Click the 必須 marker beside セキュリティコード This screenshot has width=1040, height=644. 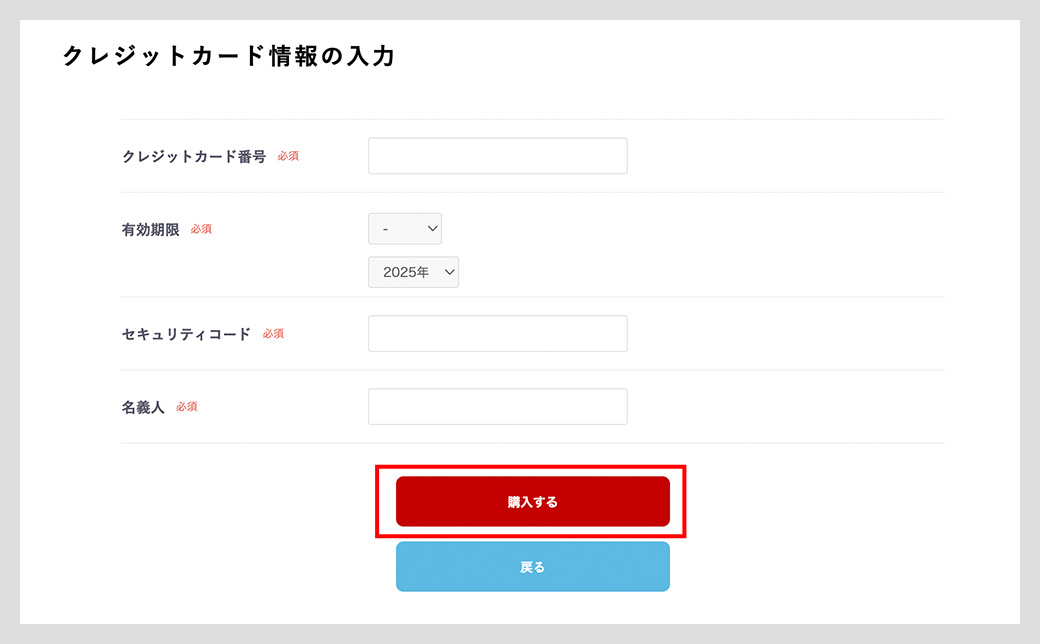tap(273, 334)
